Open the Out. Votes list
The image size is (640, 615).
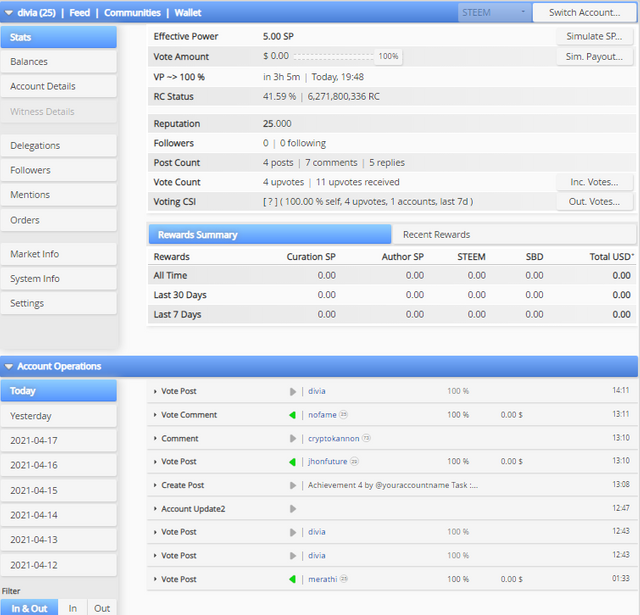[x=594, y=202]
